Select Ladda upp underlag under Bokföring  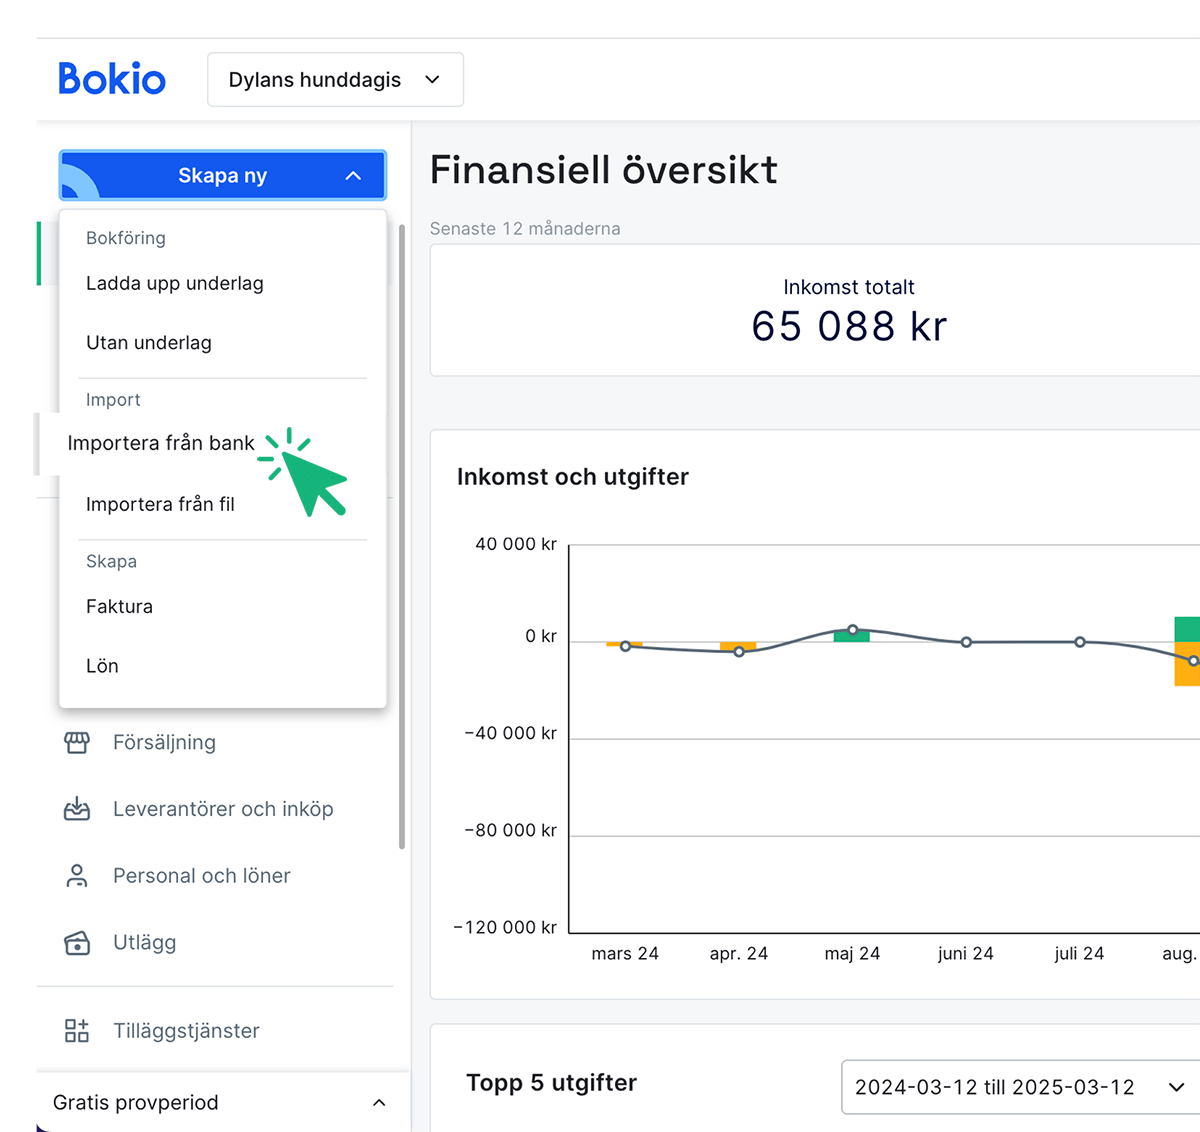click(x=175, y=283)
